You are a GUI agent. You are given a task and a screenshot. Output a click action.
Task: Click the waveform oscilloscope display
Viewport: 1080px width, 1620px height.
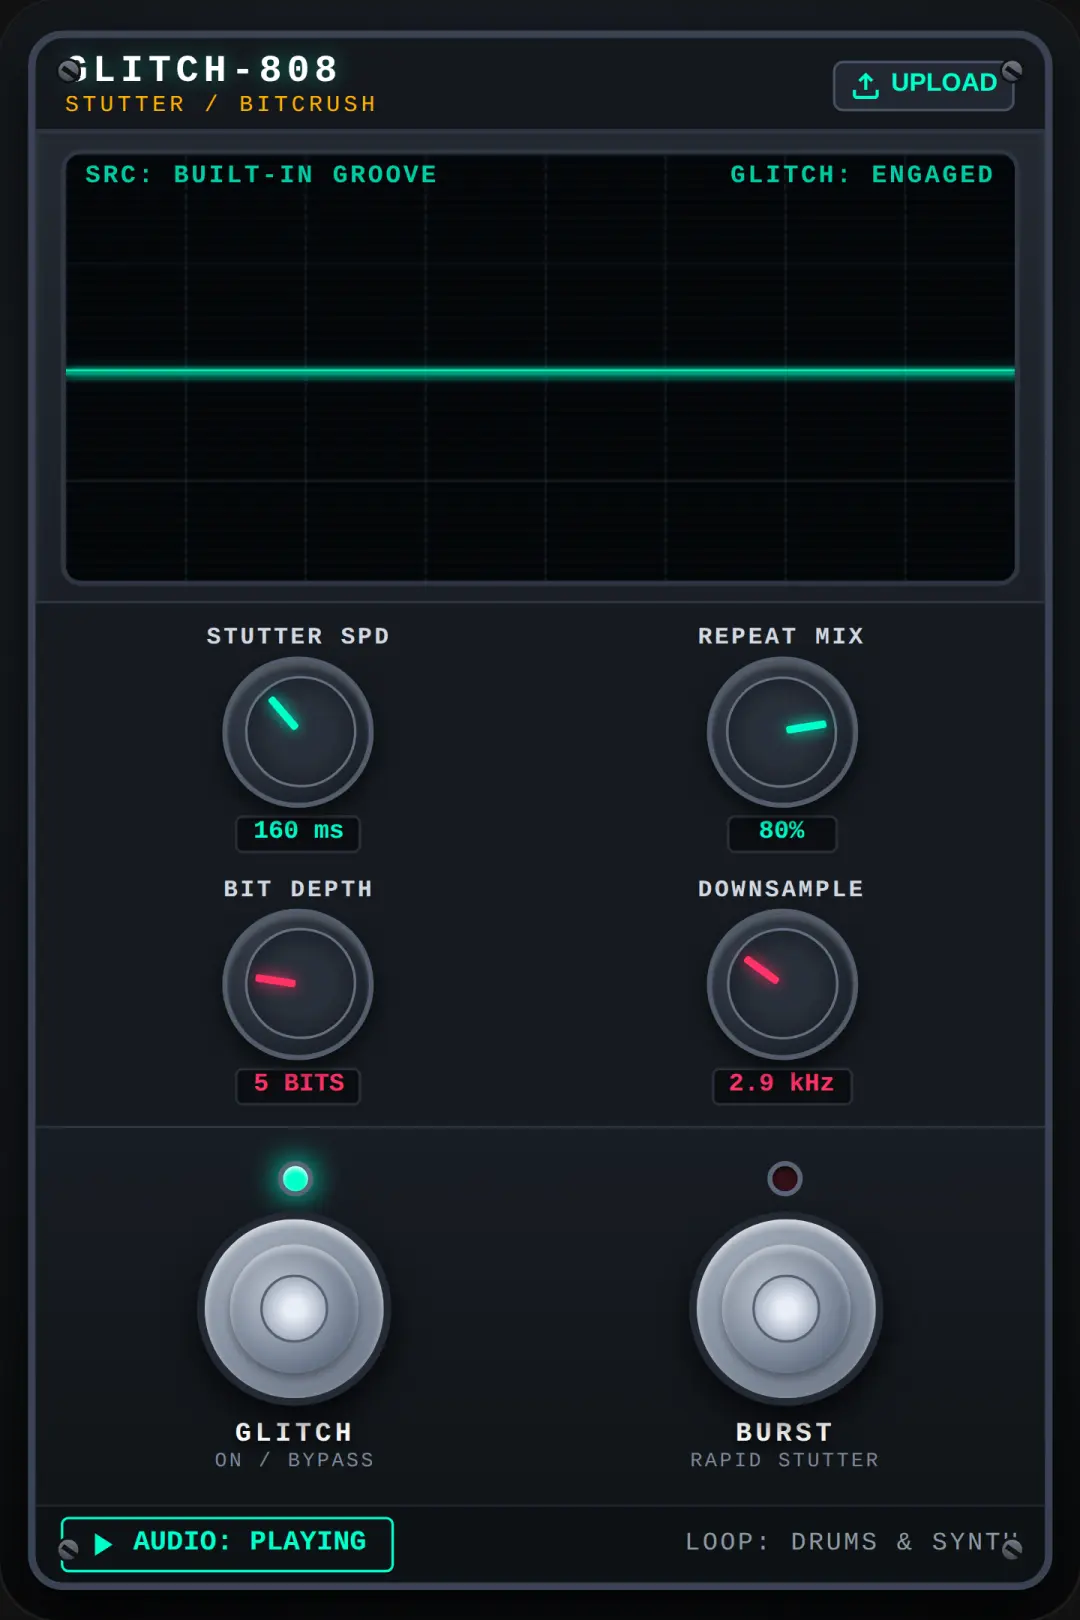540,367
